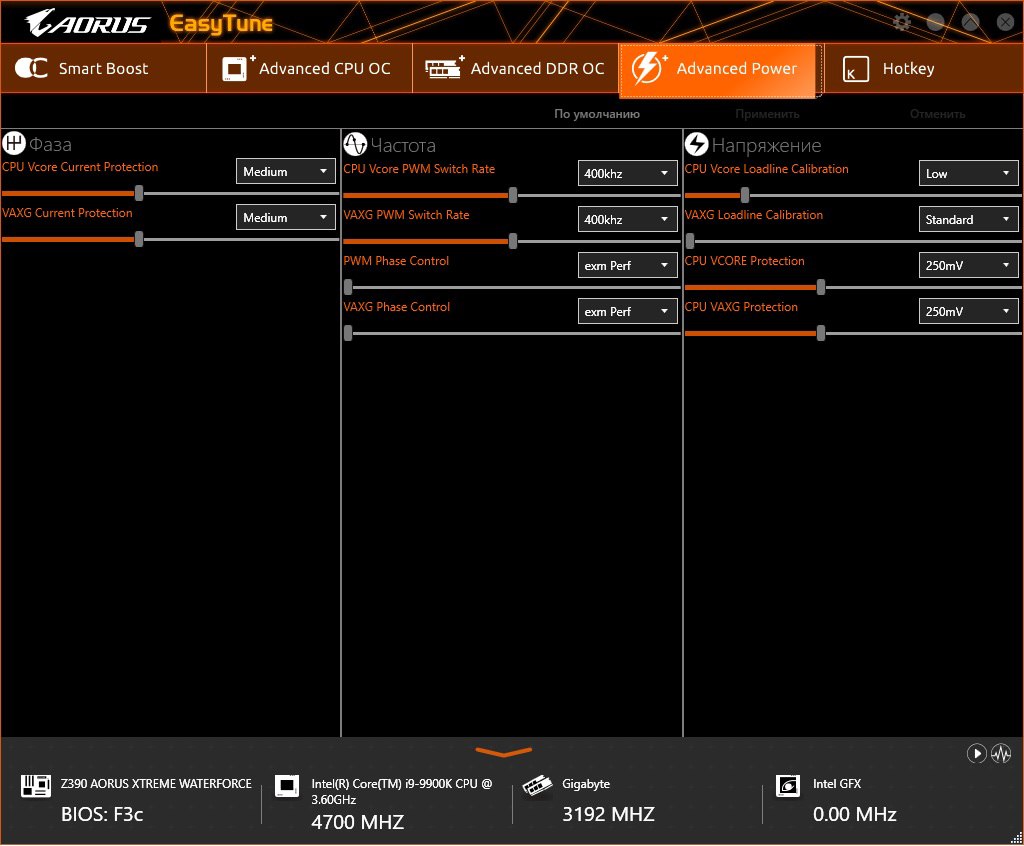Click the round up-arrow title bar button

[970, 22]
